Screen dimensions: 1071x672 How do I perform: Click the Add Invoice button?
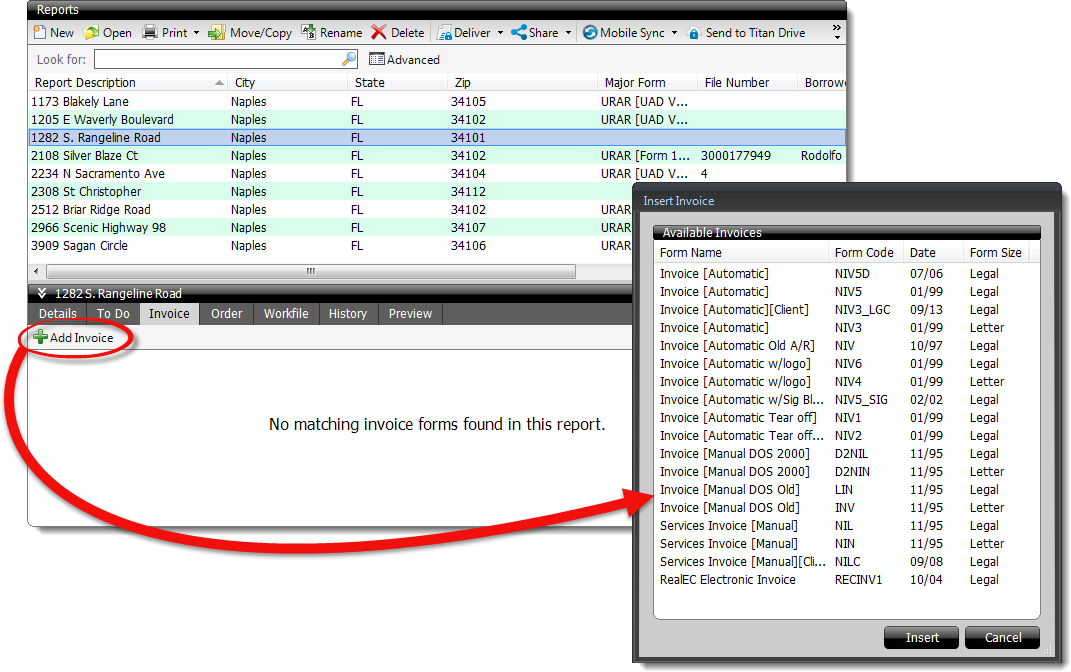[73, 338]
